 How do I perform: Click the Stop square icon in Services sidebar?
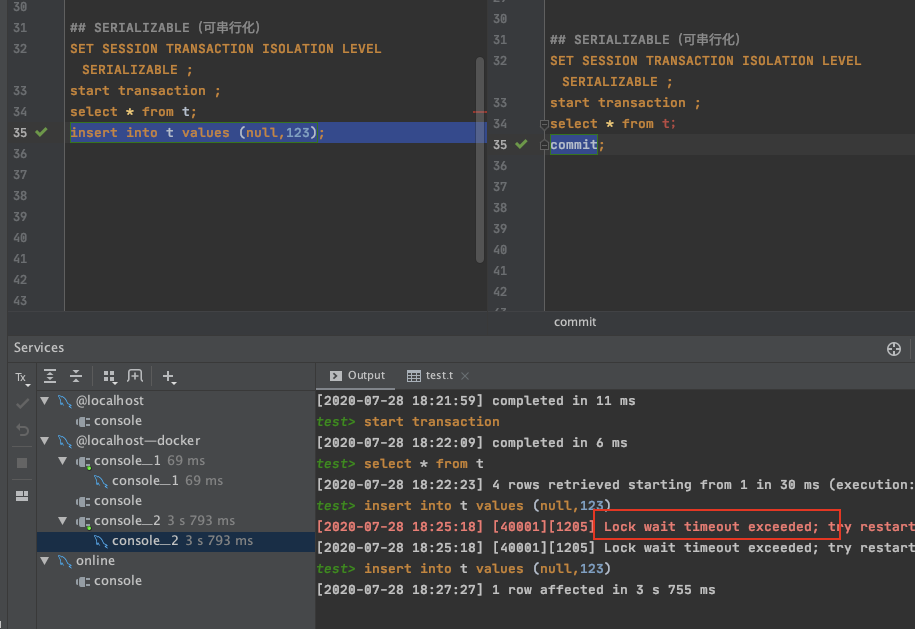(22, 463)
